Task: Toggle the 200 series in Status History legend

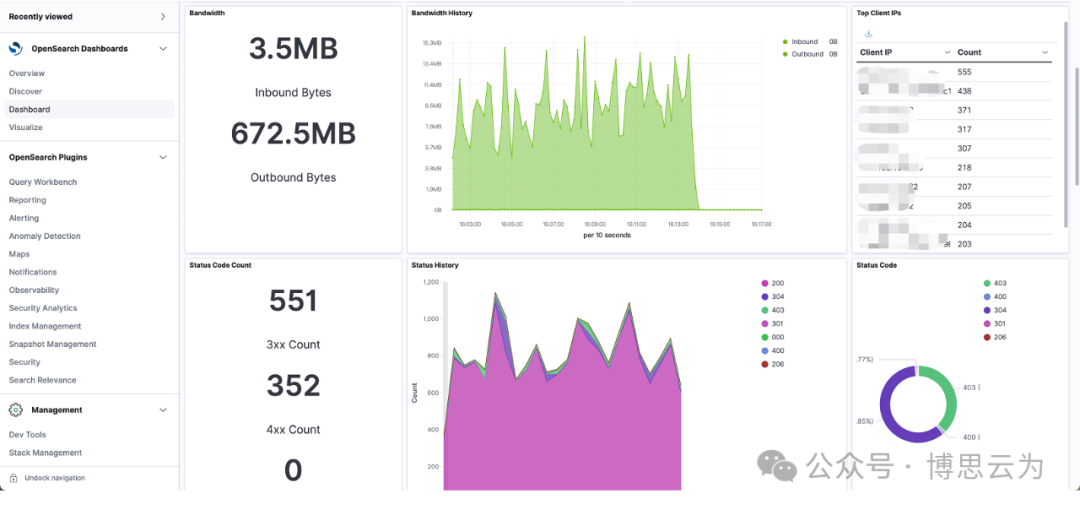Action: 773,283
